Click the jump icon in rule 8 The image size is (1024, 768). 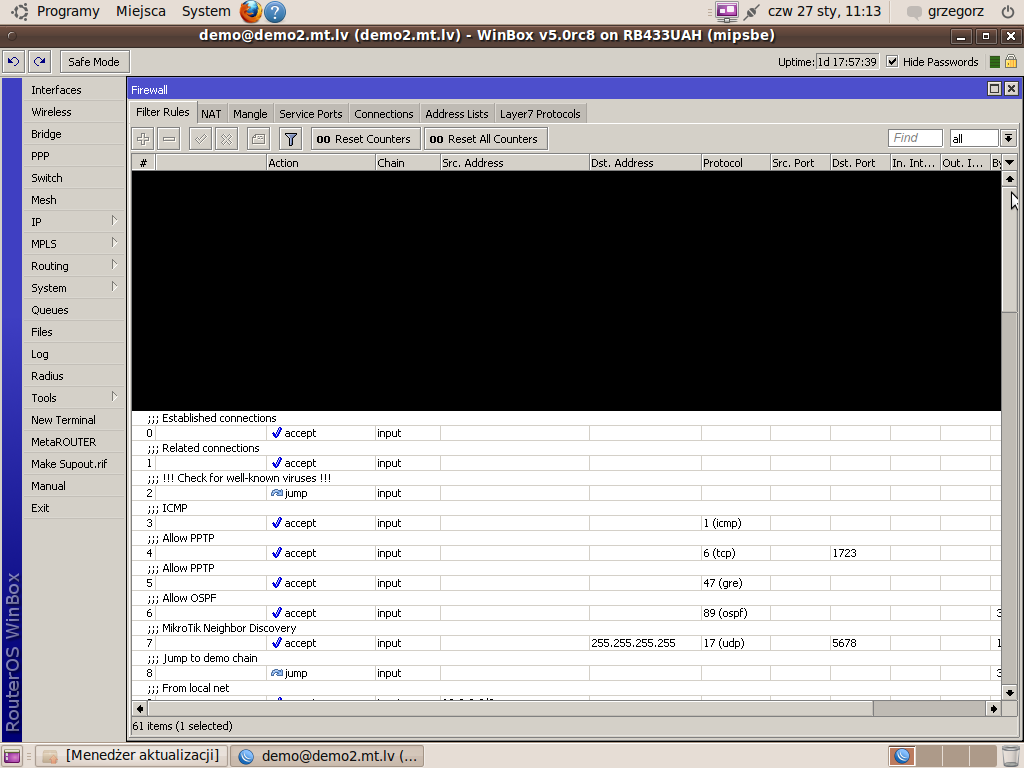click(277, 673)
